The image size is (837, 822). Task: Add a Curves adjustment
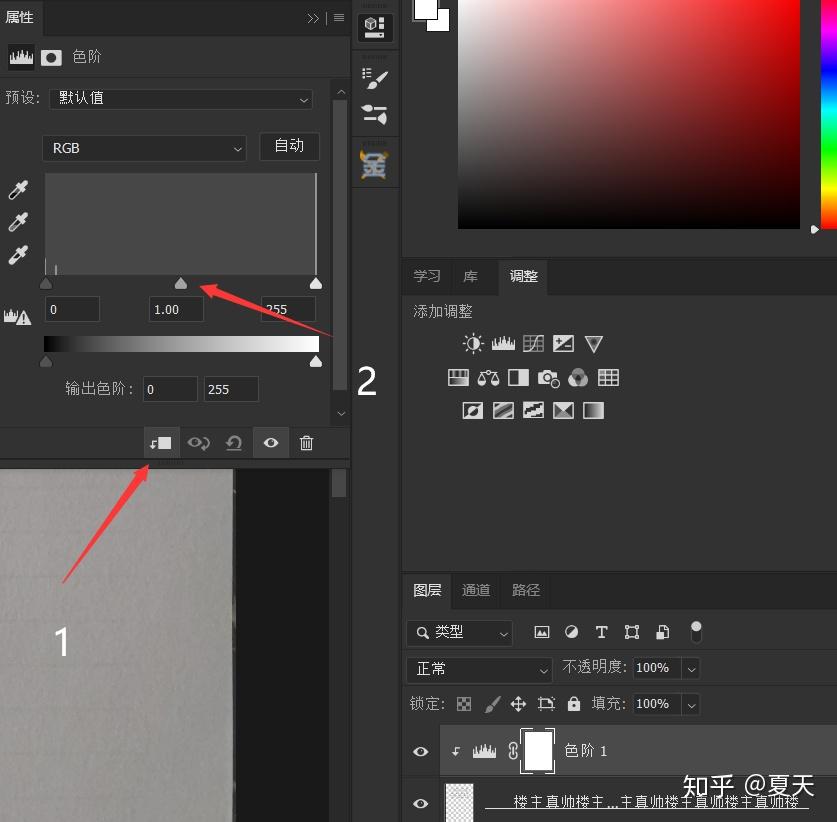[533, 343]
